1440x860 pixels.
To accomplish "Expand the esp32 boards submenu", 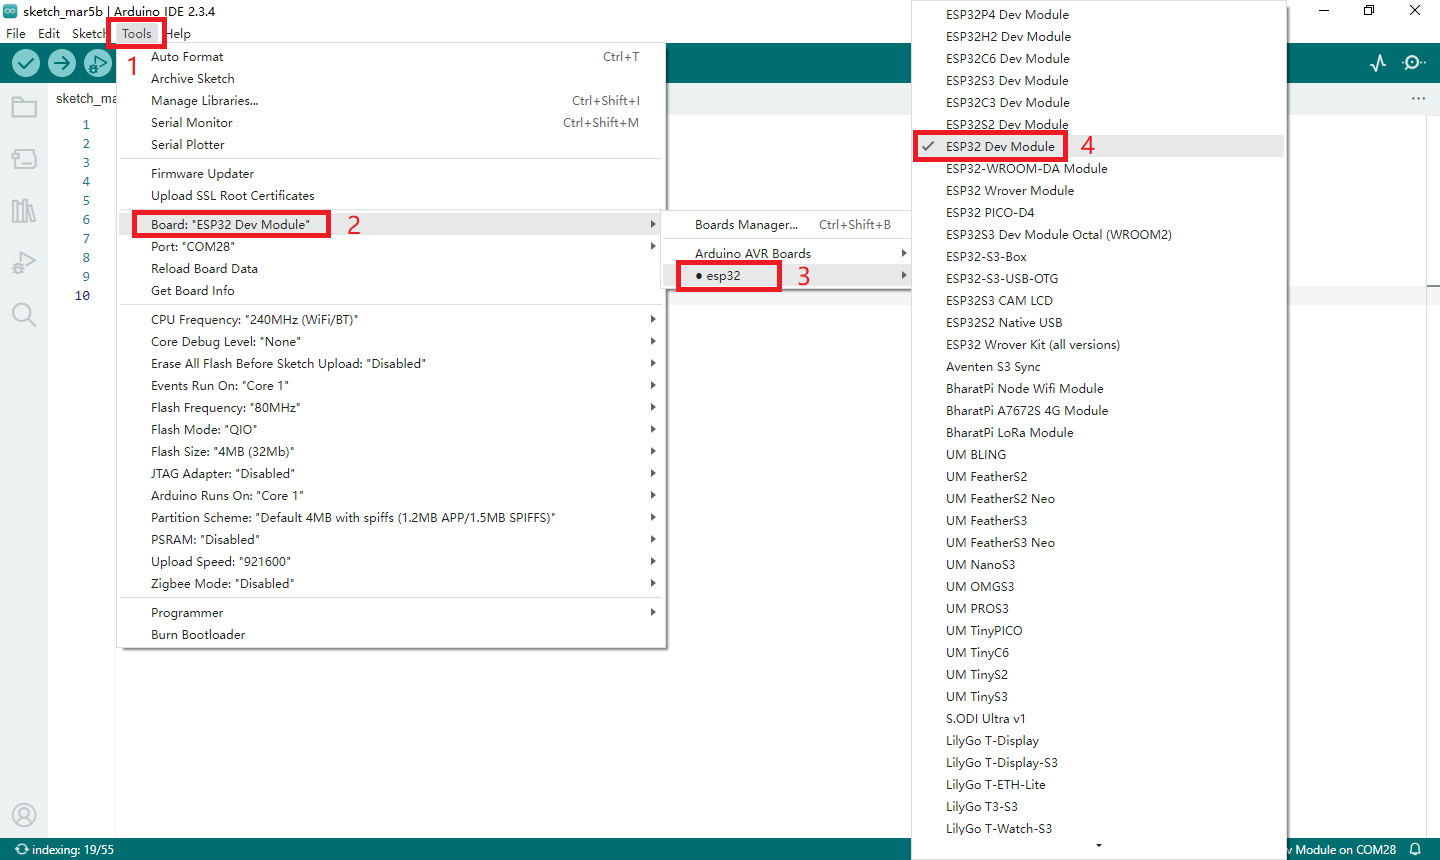I will click(x=787, y=276).
